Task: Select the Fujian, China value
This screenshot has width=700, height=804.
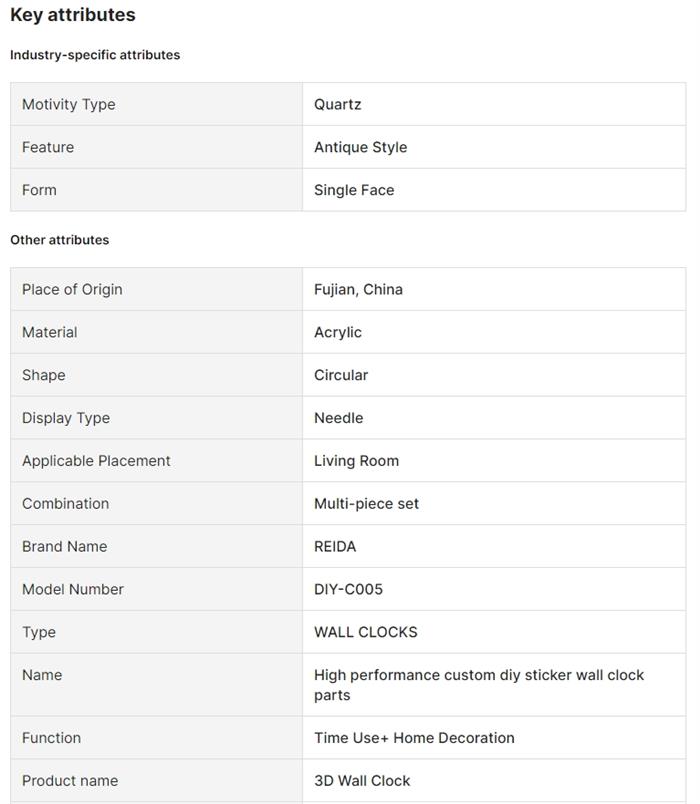Action: pos(358,289)
